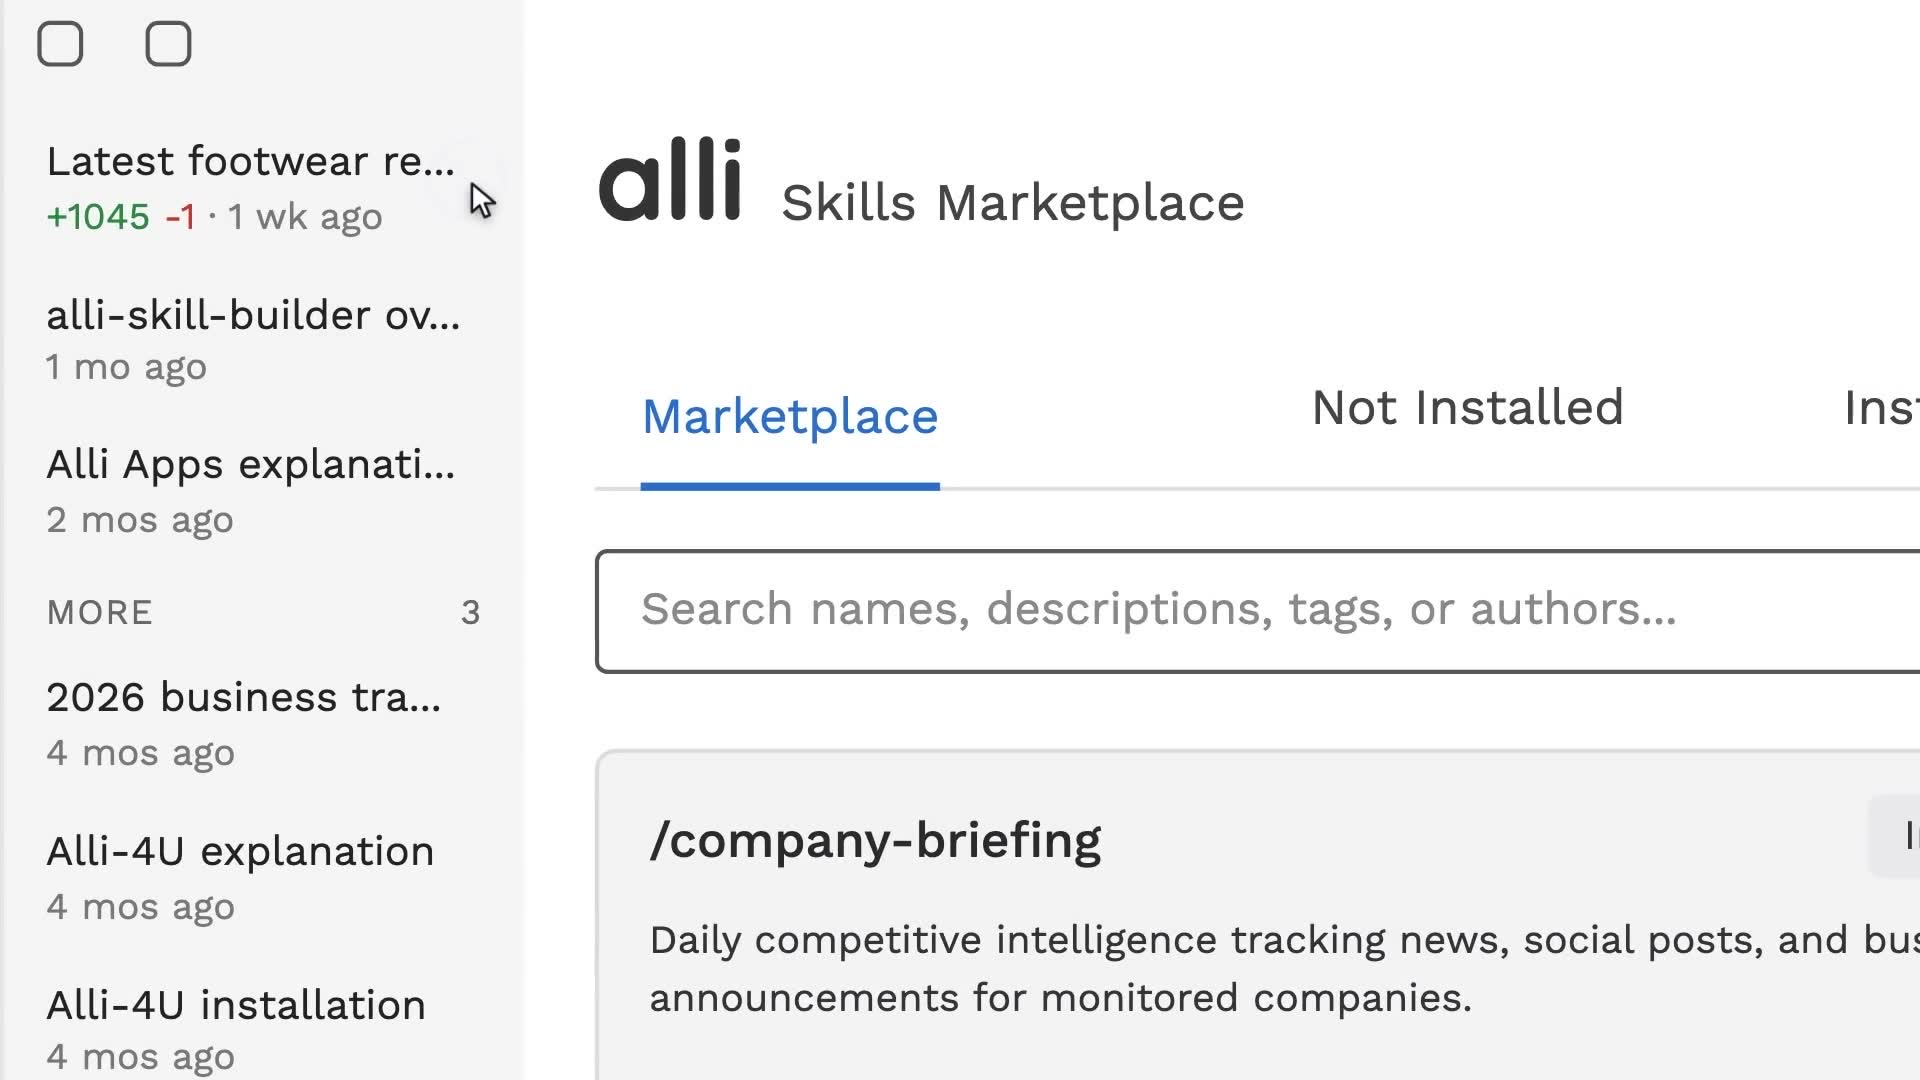Switch to the Marketplace tab
This screenshot has height=1080, width=1920.
point(790,416)
